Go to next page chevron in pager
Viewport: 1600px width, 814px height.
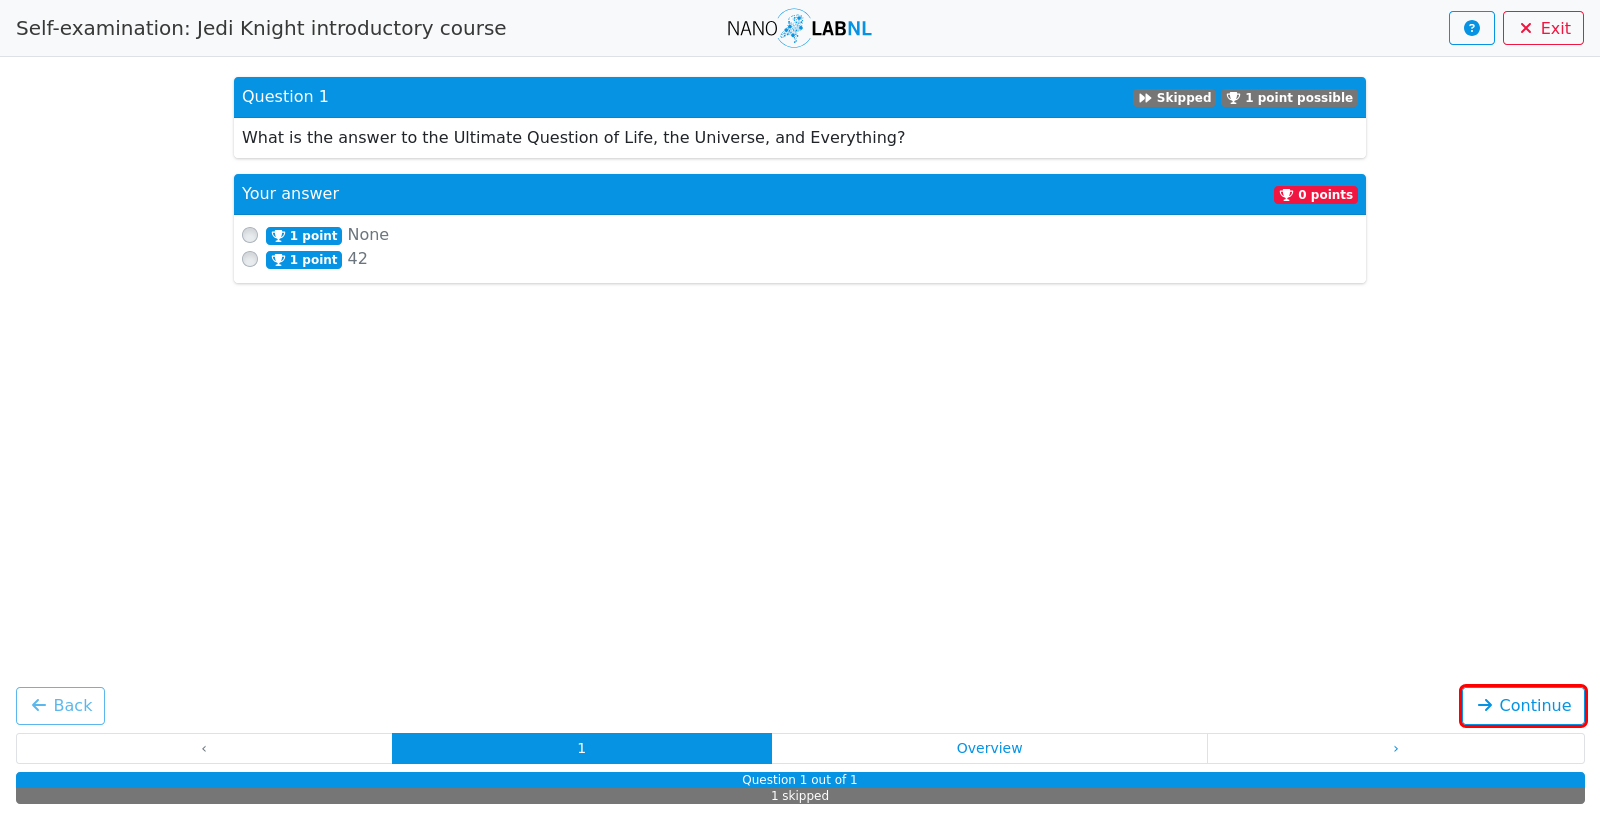(1396, 748)
